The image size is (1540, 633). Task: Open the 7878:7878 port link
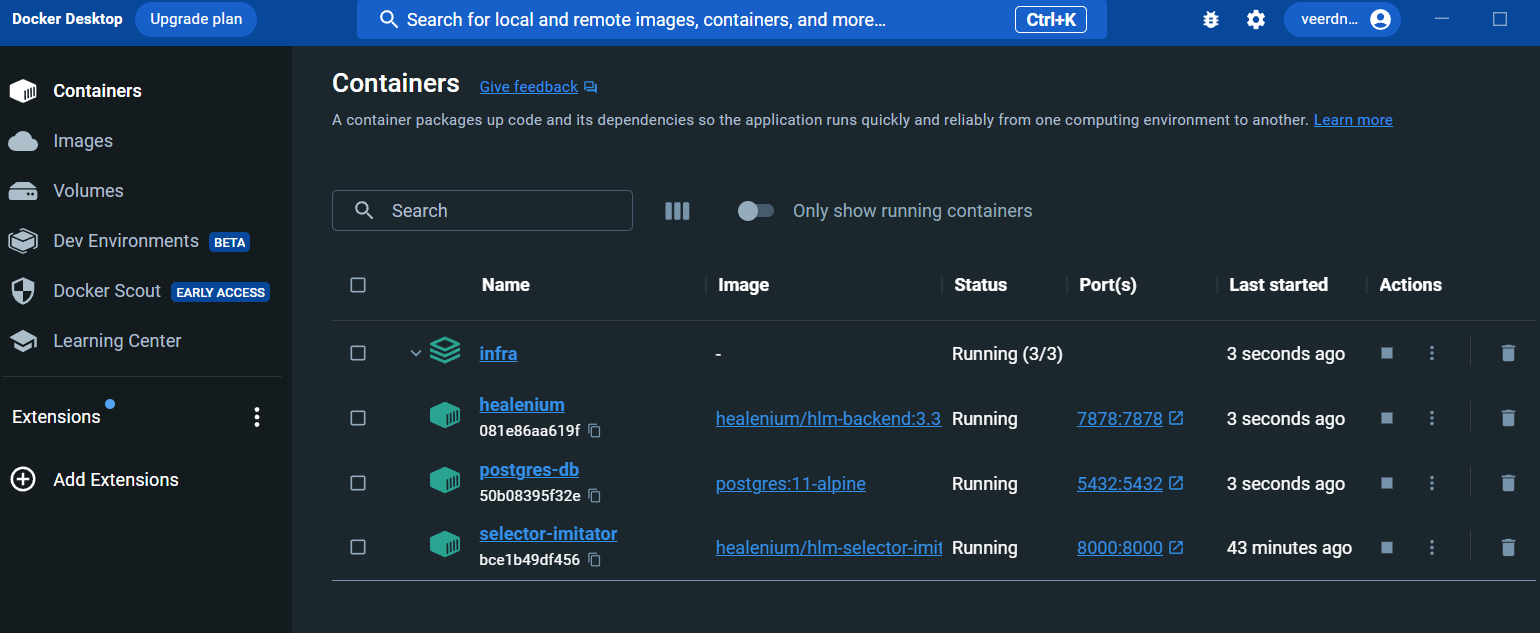(1121, 418)
